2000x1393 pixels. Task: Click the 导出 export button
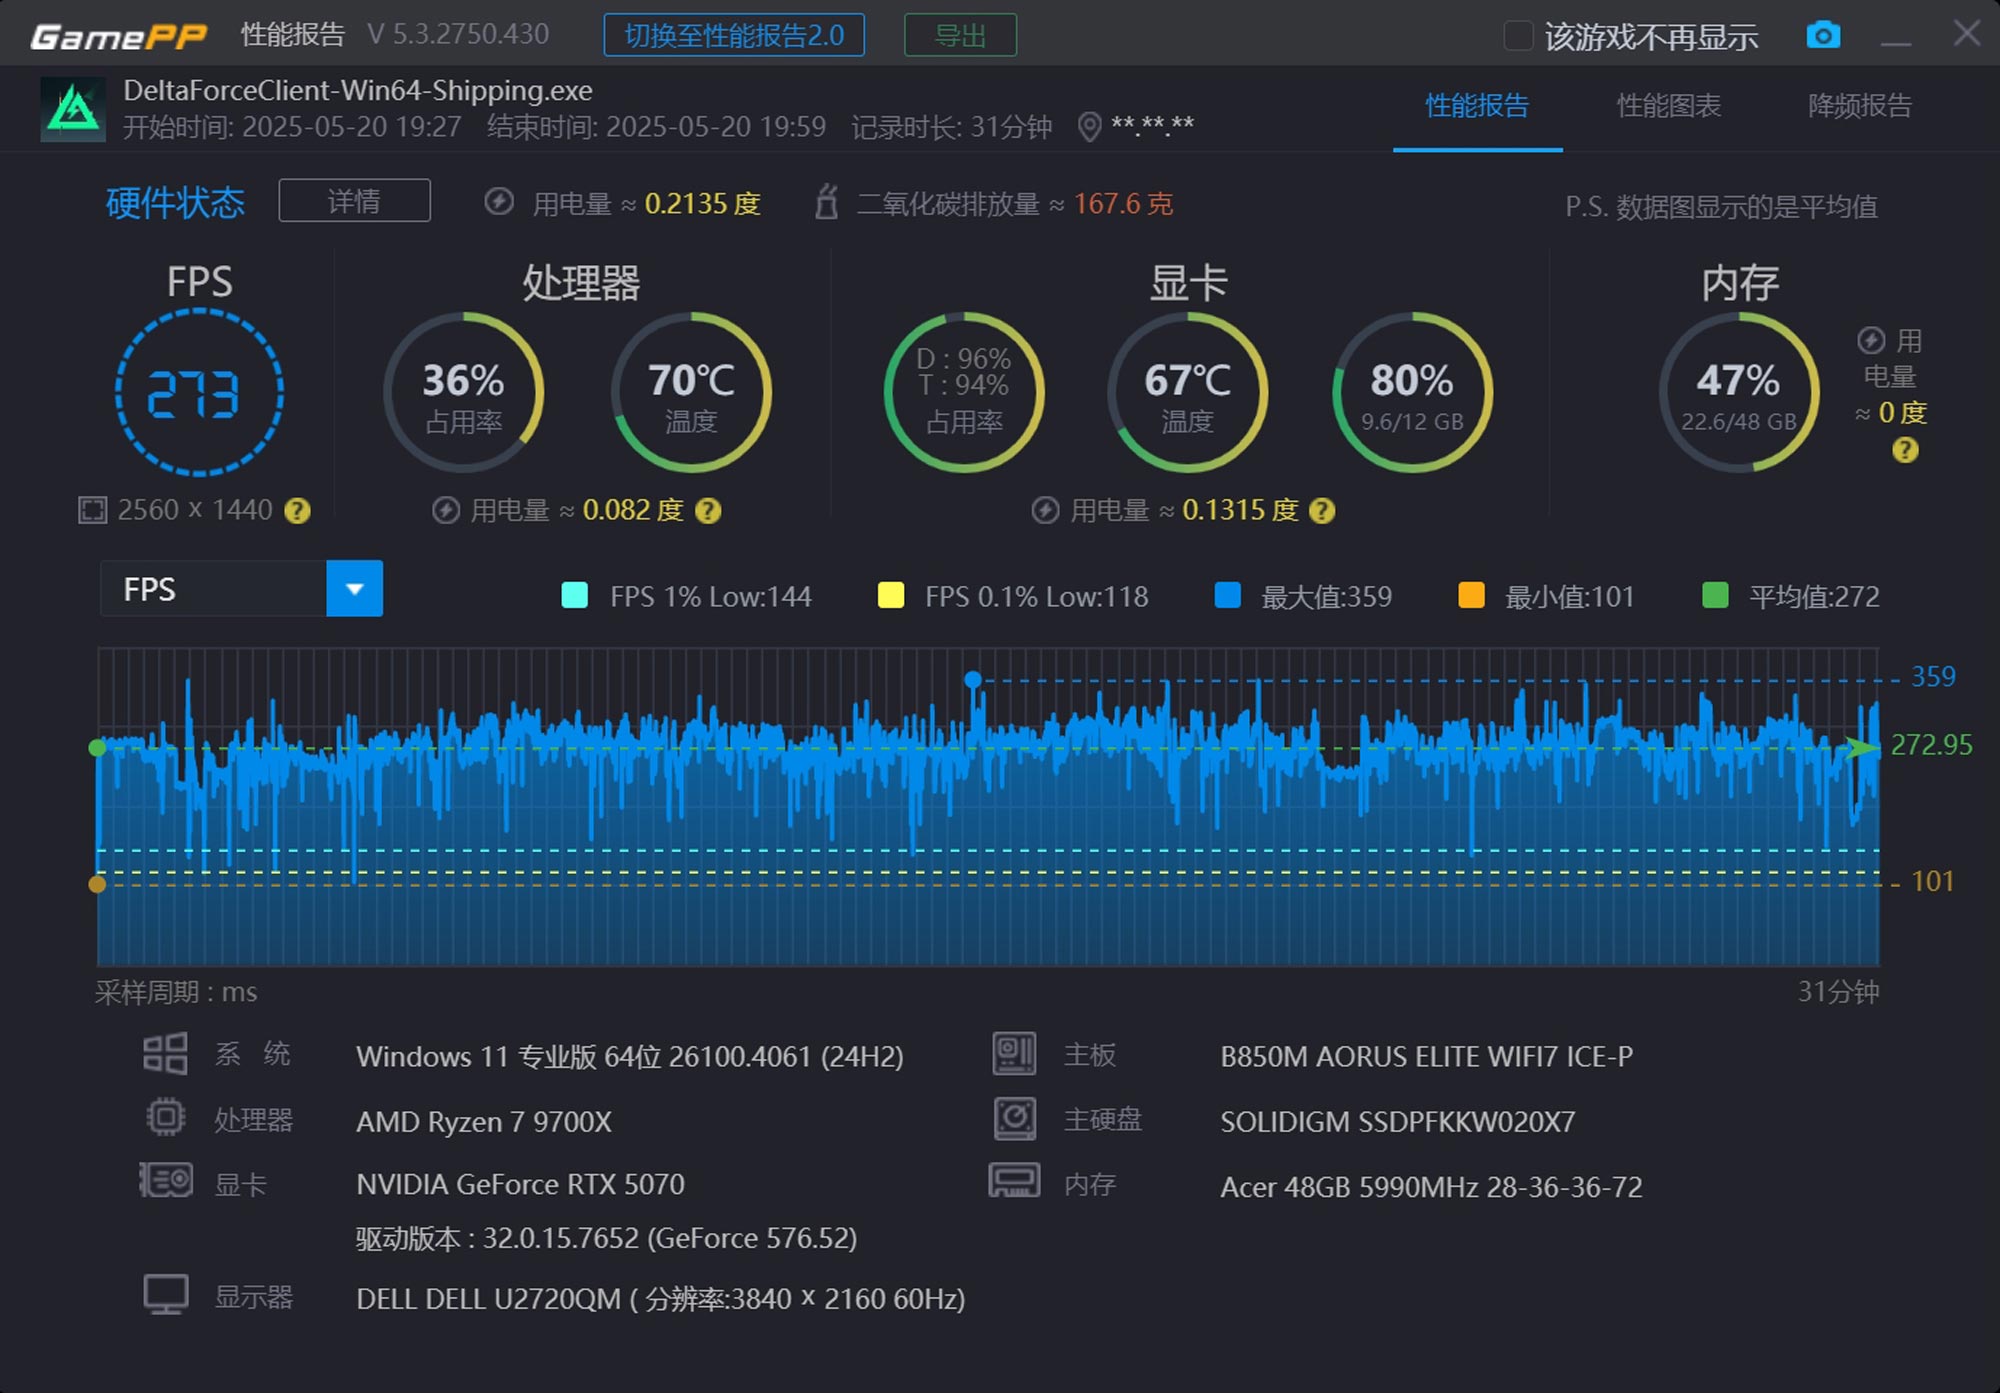[960, 36]
